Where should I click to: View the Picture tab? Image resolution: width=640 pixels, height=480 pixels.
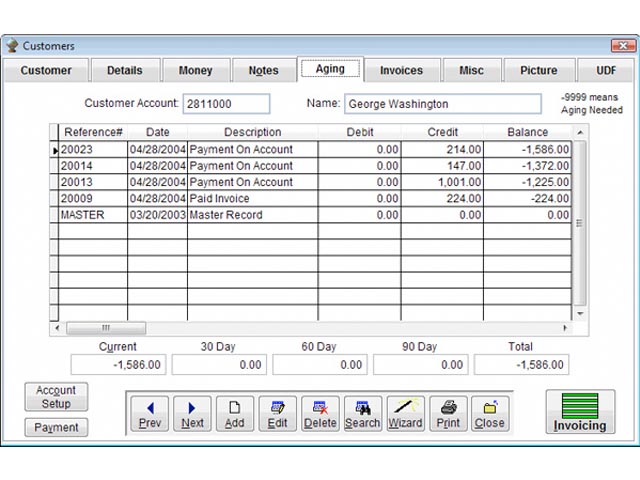[x=539, y=70]
